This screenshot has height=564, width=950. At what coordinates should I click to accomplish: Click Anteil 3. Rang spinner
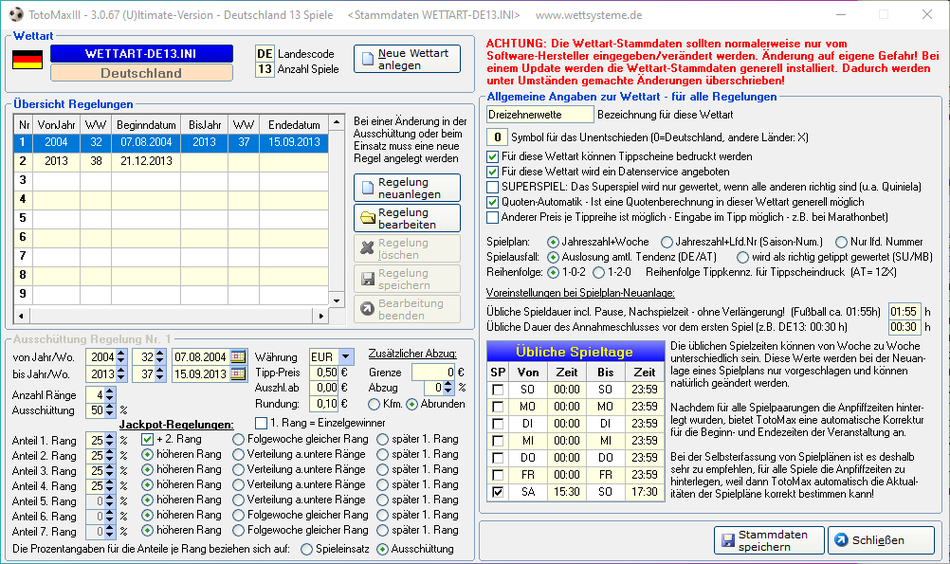click(x=109, y=471)
